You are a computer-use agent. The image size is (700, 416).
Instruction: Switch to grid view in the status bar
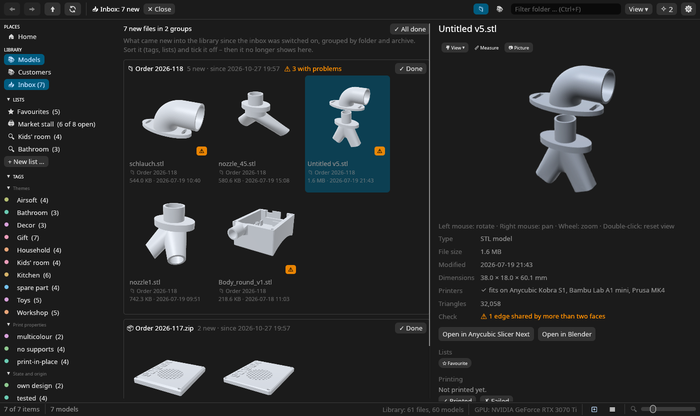tap(594, 409)
